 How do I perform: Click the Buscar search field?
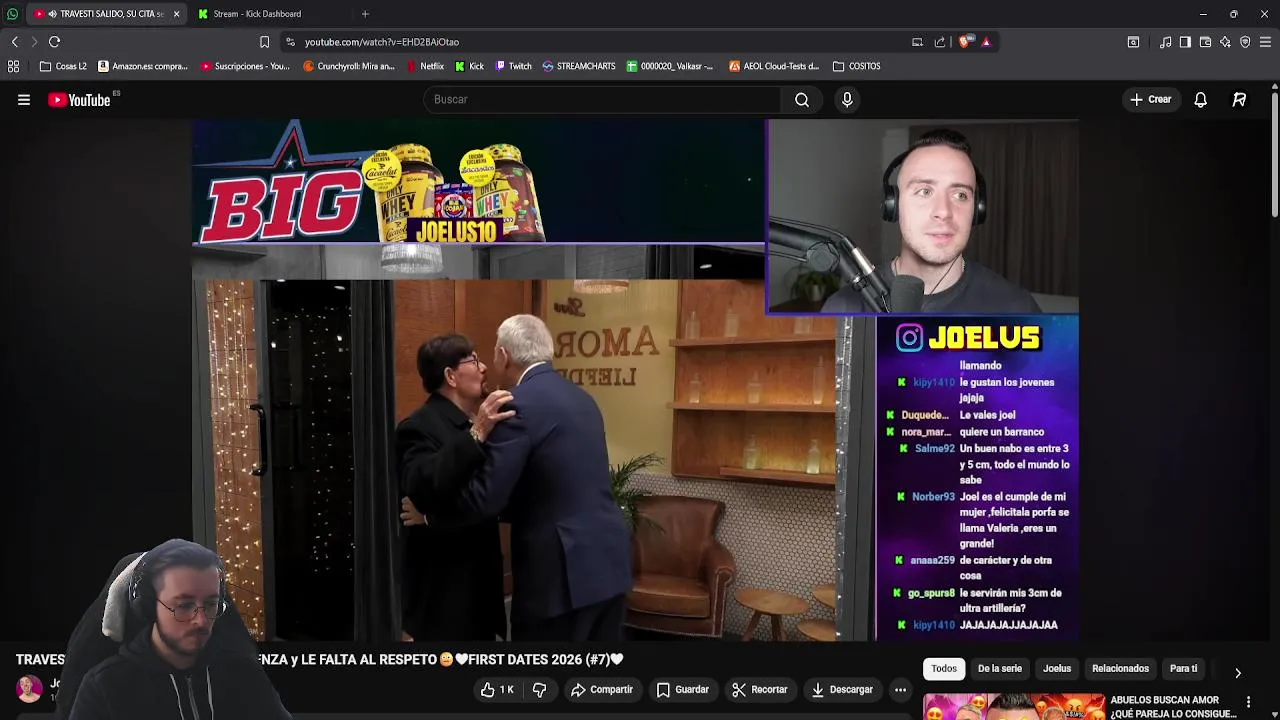click(x=600, y=99)
